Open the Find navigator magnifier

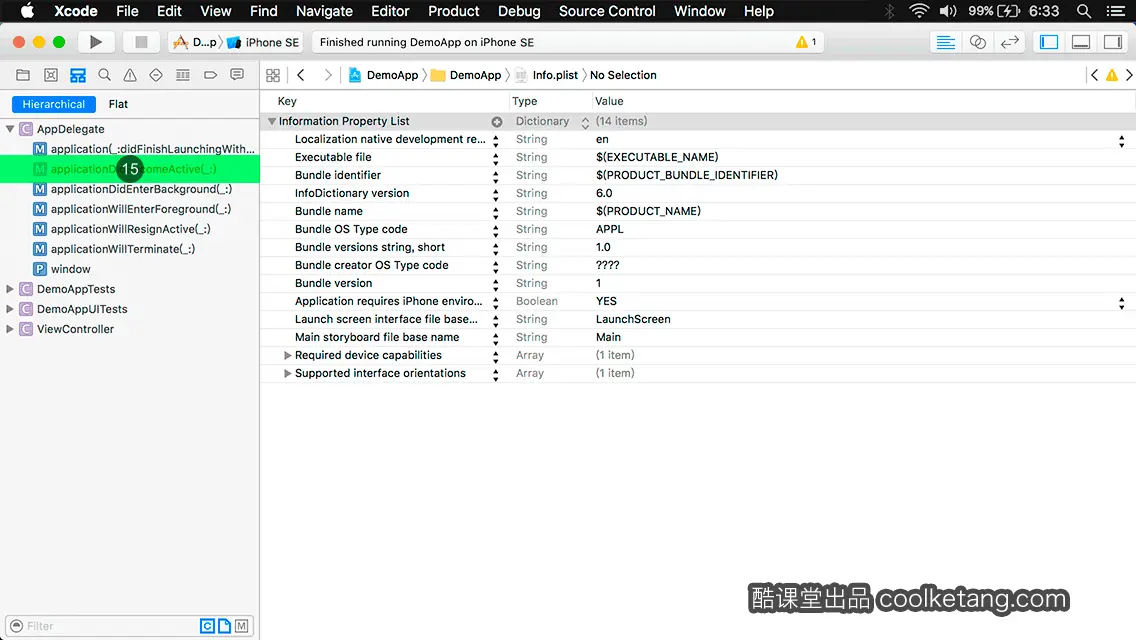coord(104,75)
